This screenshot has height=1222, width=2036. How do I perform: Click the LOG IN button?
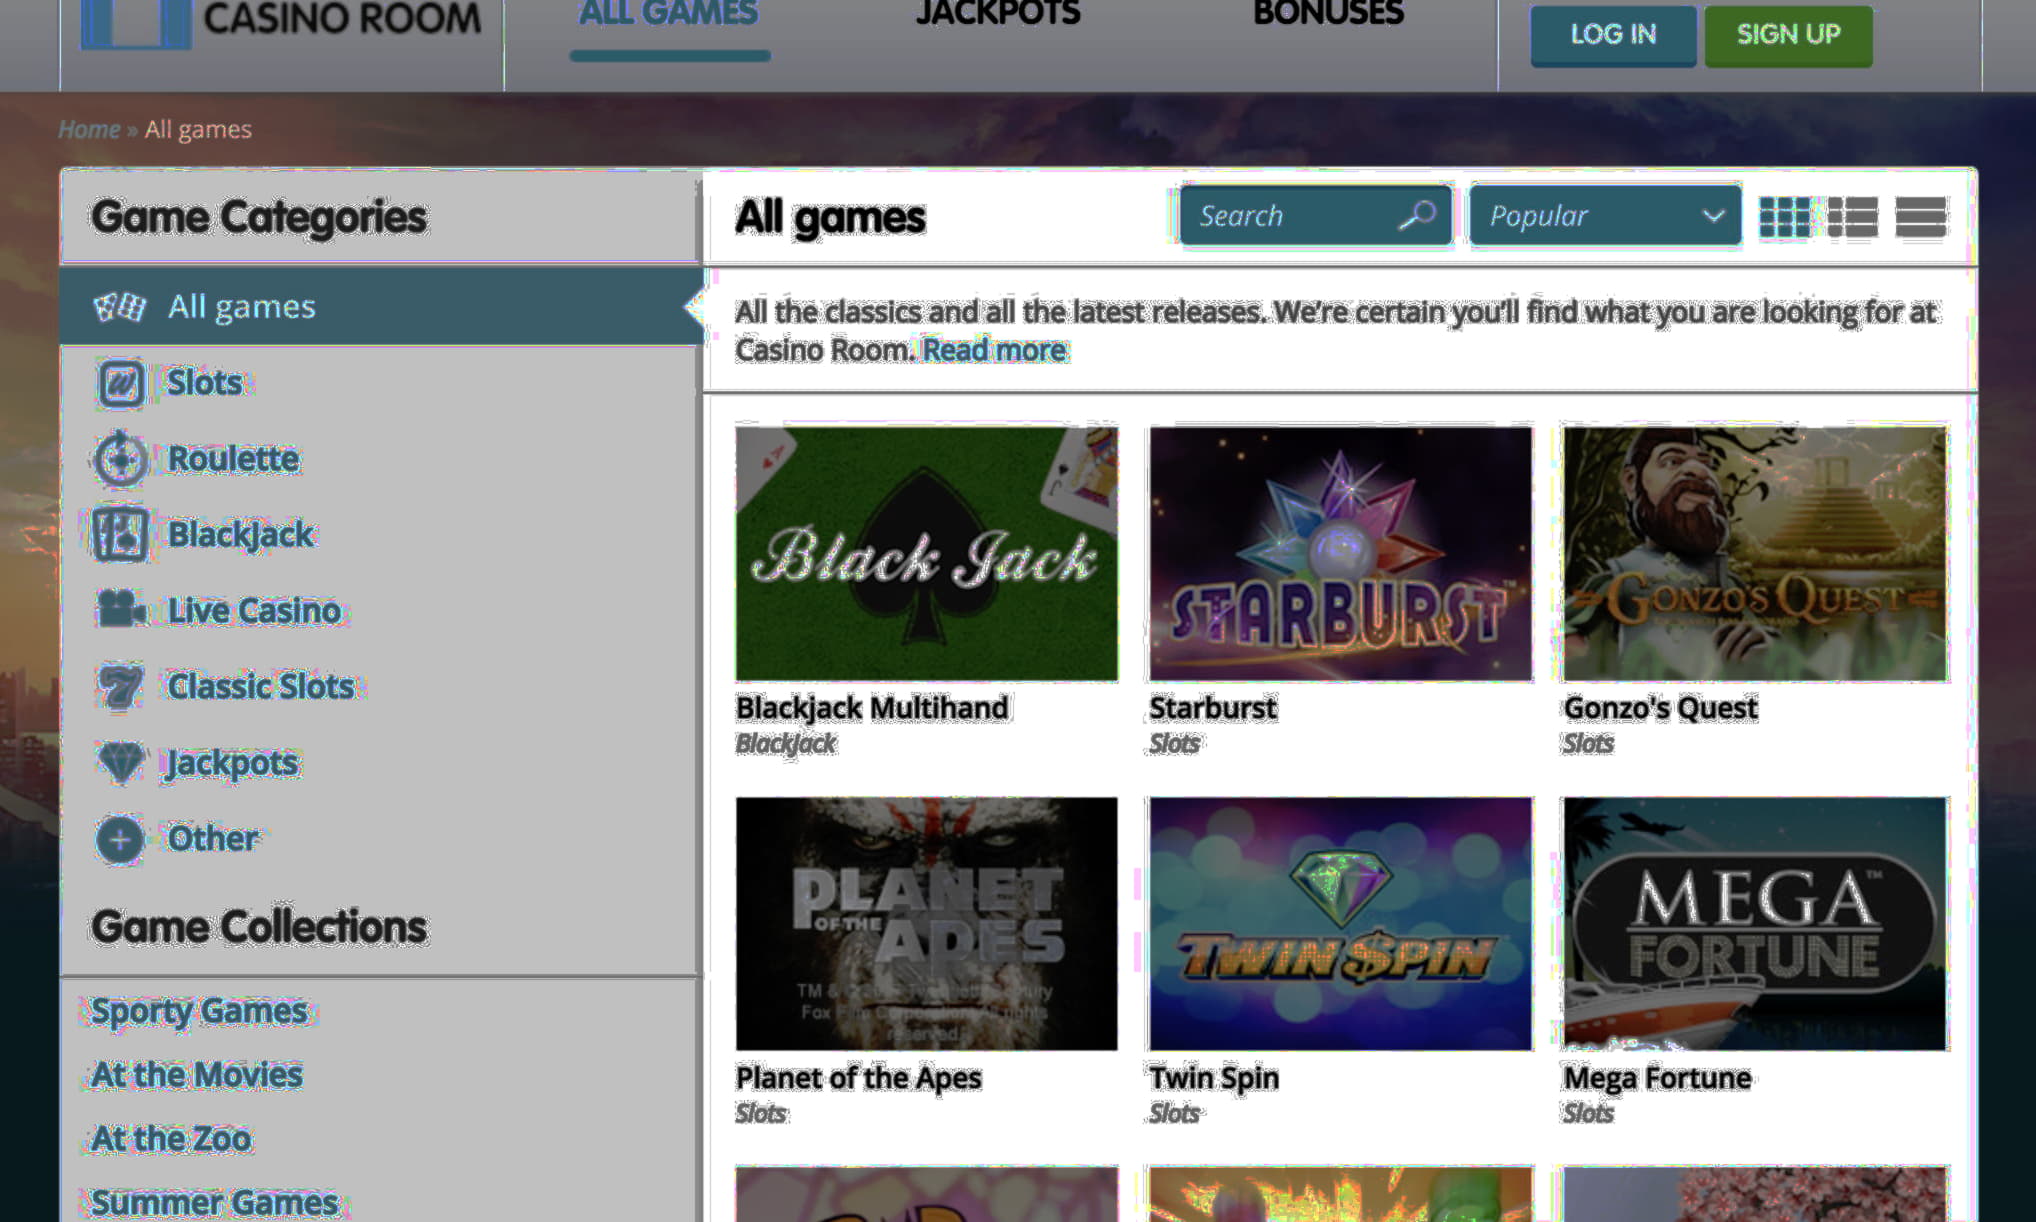pyautogui.click(x=1613, y=35)
